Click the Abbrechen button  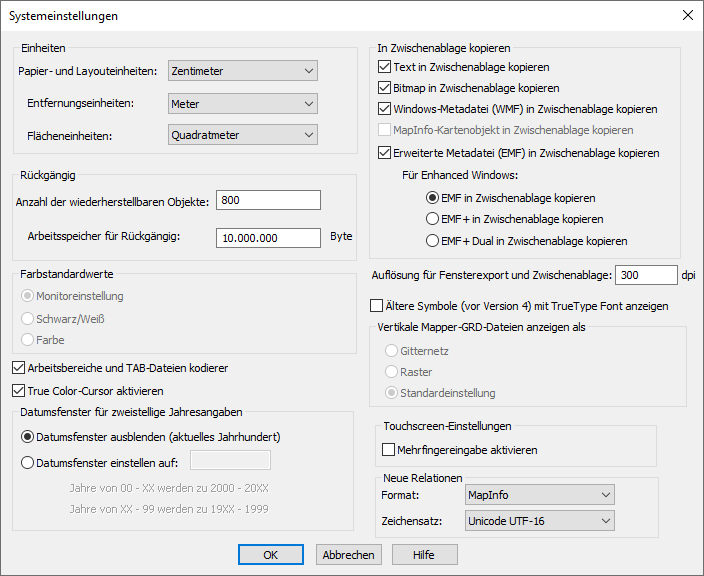tap(349, 555)
